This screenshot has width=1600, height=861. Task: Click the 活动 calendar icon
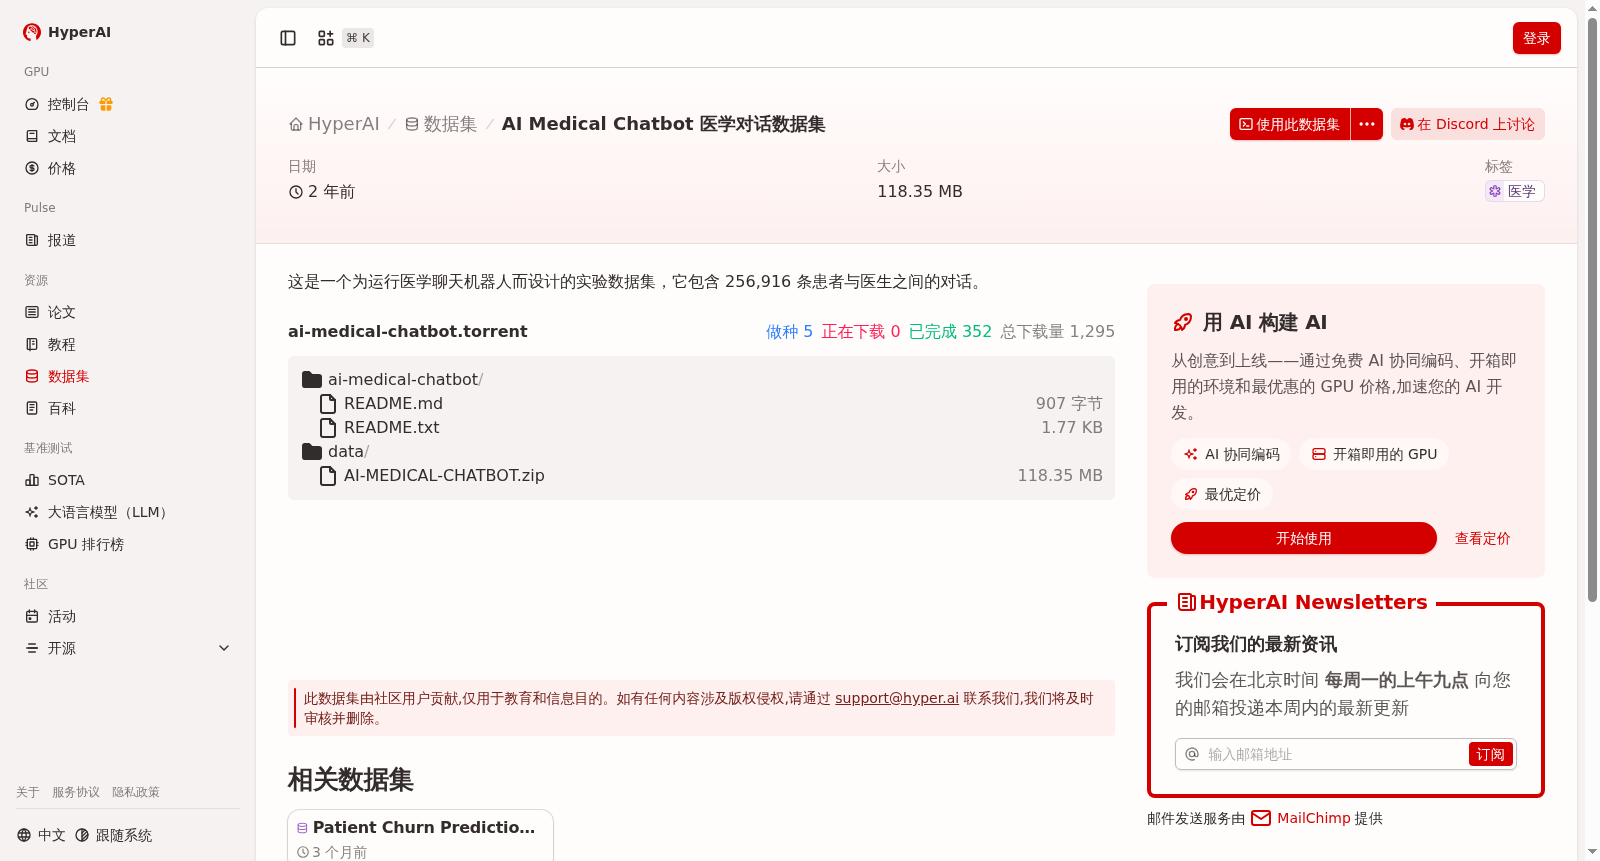coord(32,616)
